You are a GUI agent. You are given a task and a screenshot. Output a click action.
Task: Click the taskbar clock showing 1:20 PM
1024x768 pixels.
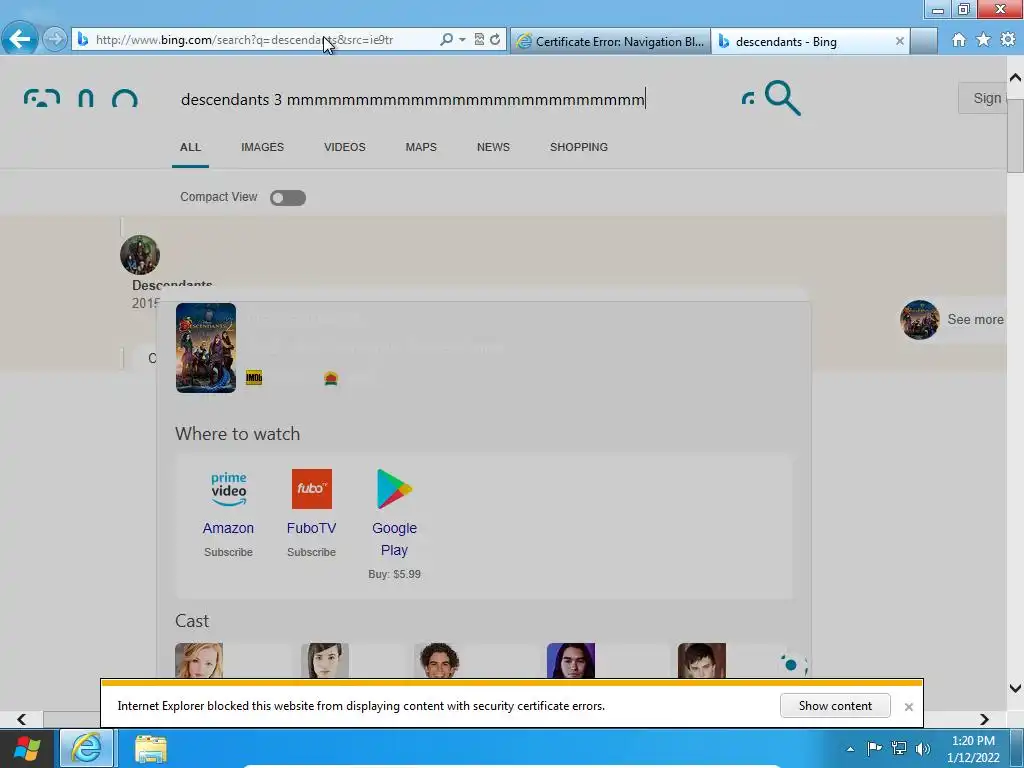(x=973, y=748)
